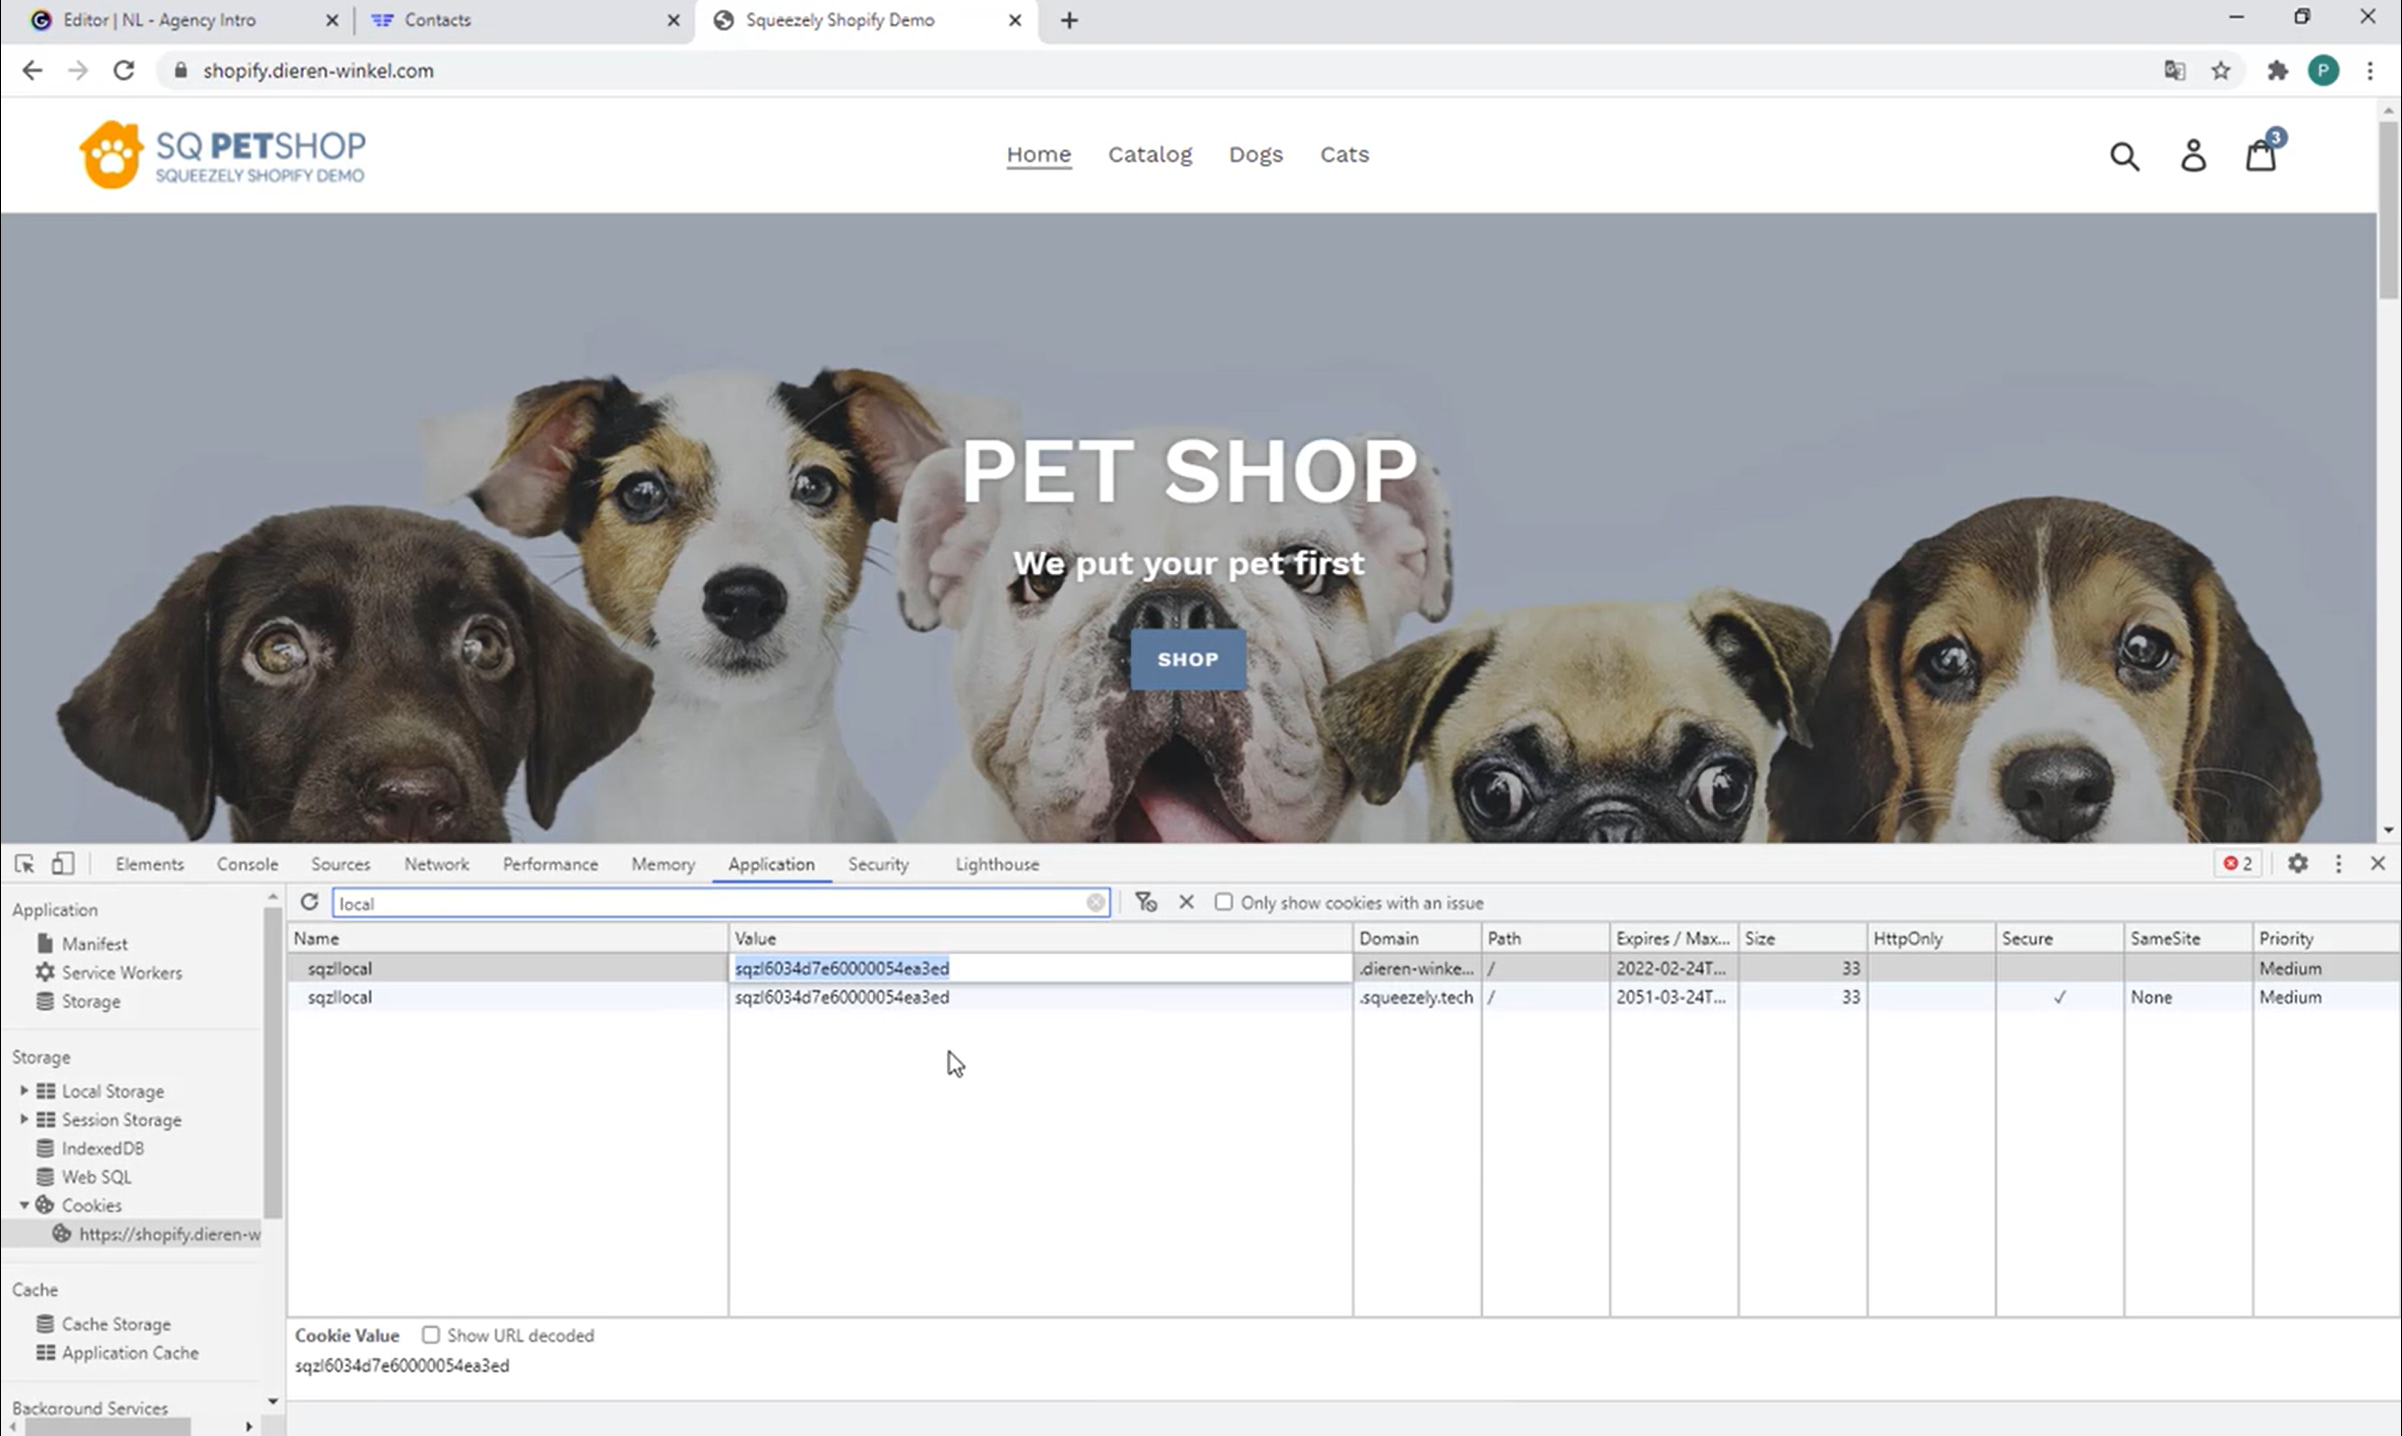Expand the Session Storage tree node
The height and width of the screenshot is (1436, 2402).
[24, 1120]
